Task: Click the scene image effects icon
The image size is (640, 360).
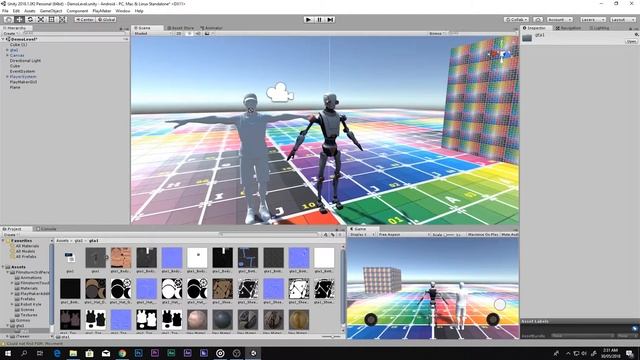Action: point(207,33)
